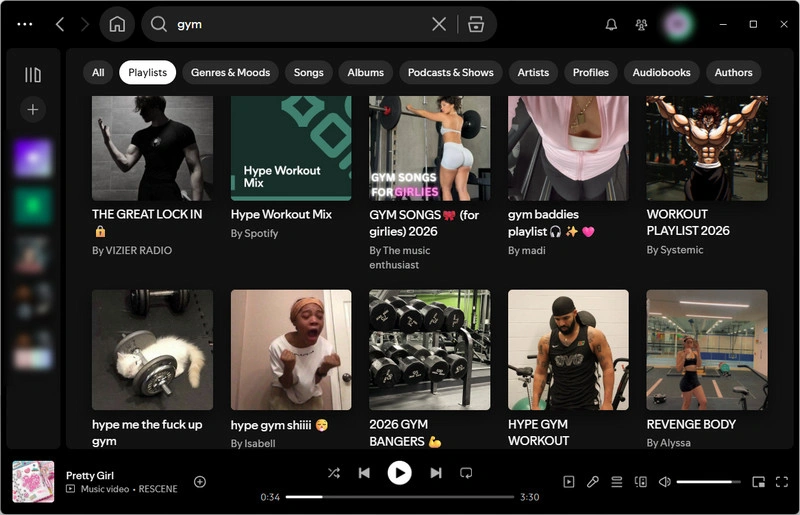Toggle repeat mode
The image size is (800, 515).
[x=466, y=473]
